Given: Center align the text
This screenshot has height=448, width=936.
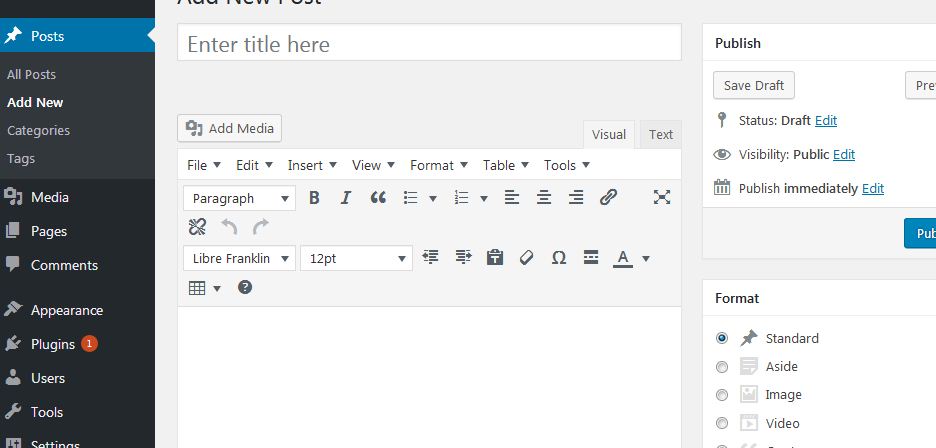Looking at the screenshot, I should [x=544, y=198].
